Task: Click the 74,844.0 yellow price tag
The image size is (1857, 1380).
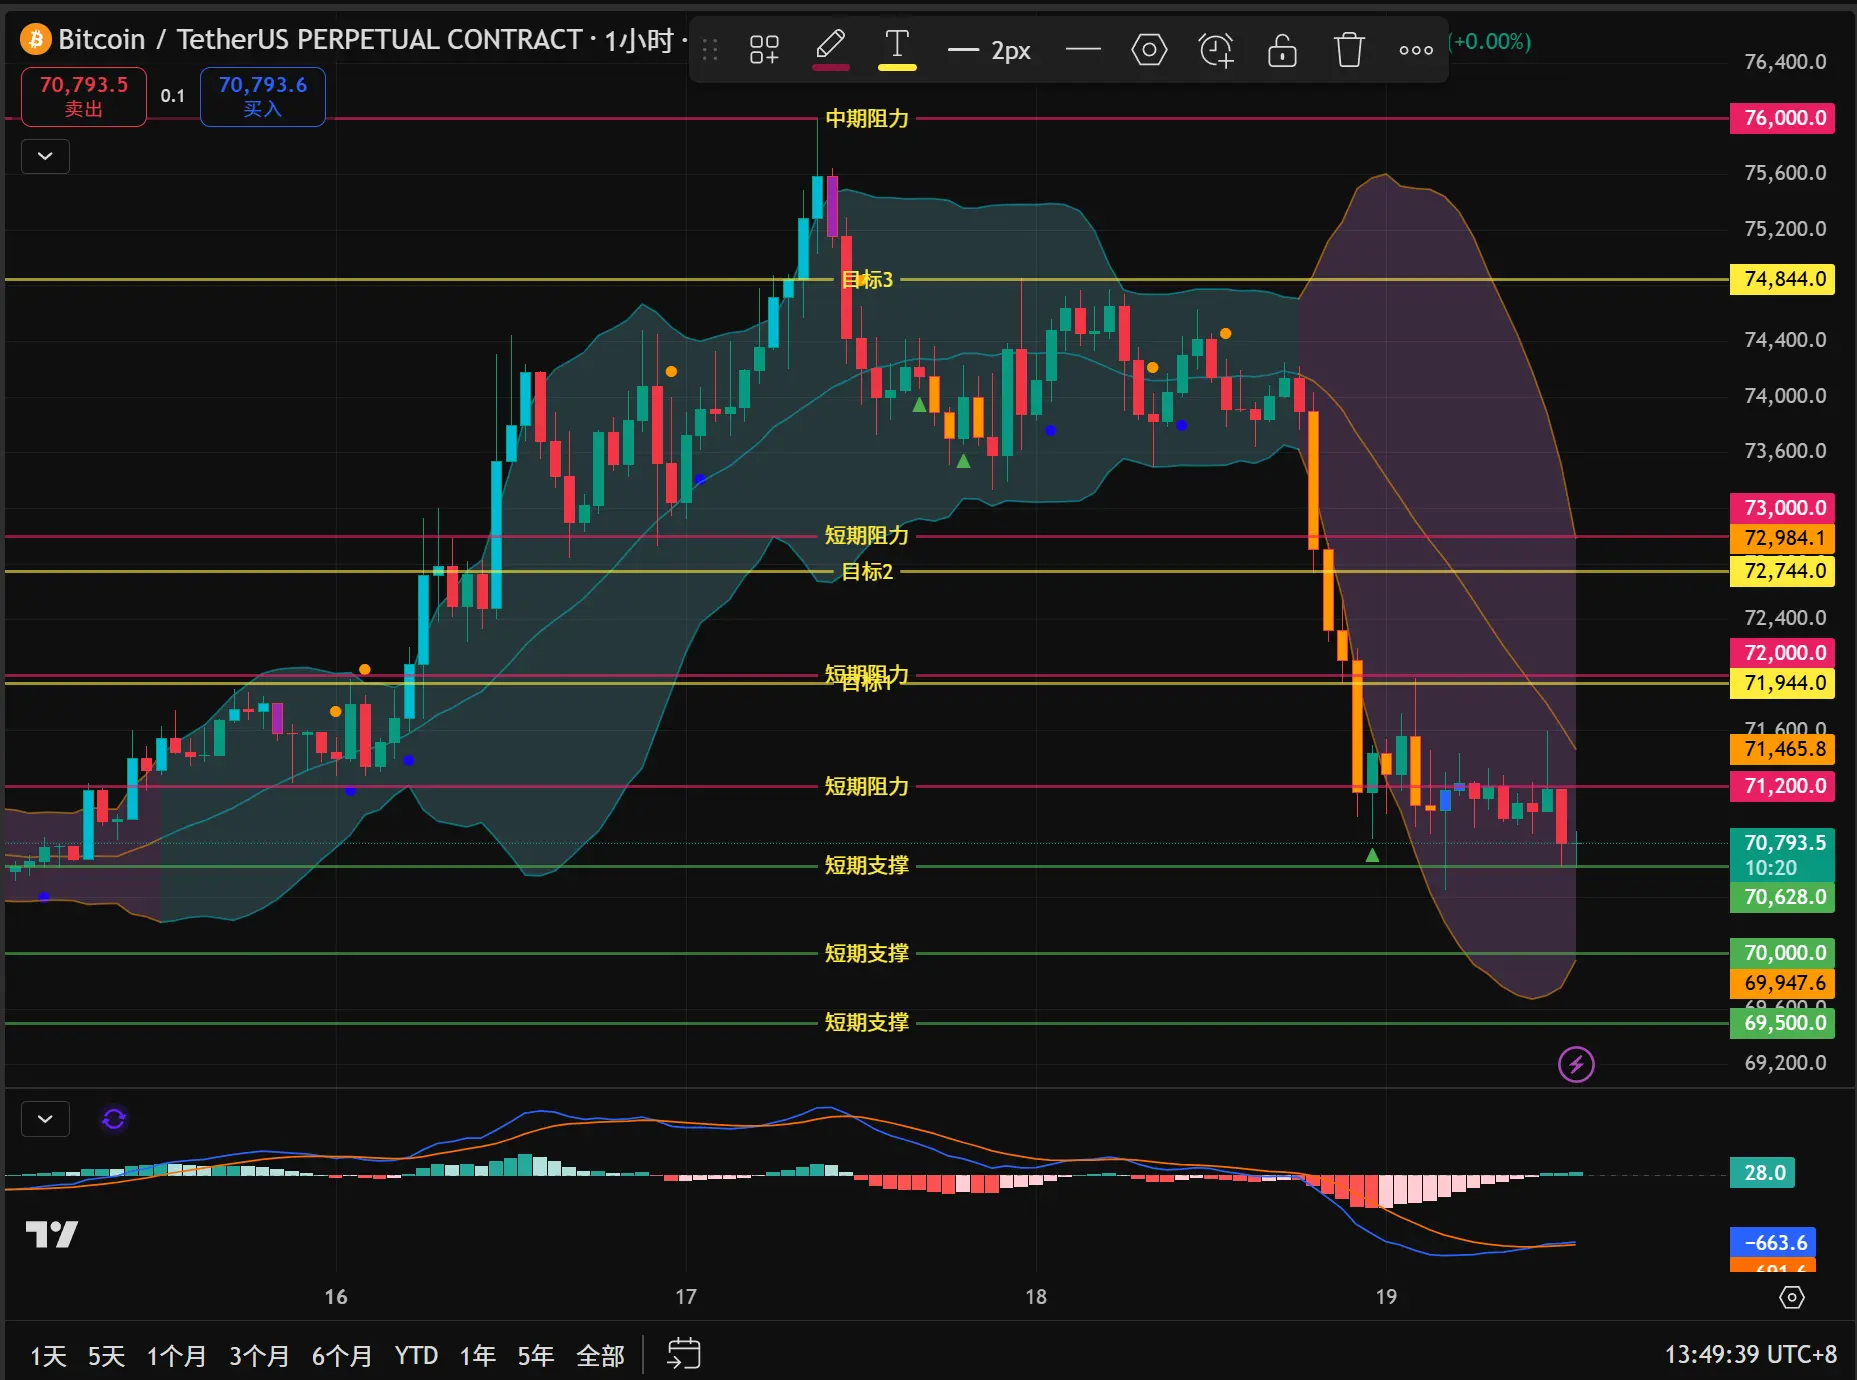Action: (1782, 279)
